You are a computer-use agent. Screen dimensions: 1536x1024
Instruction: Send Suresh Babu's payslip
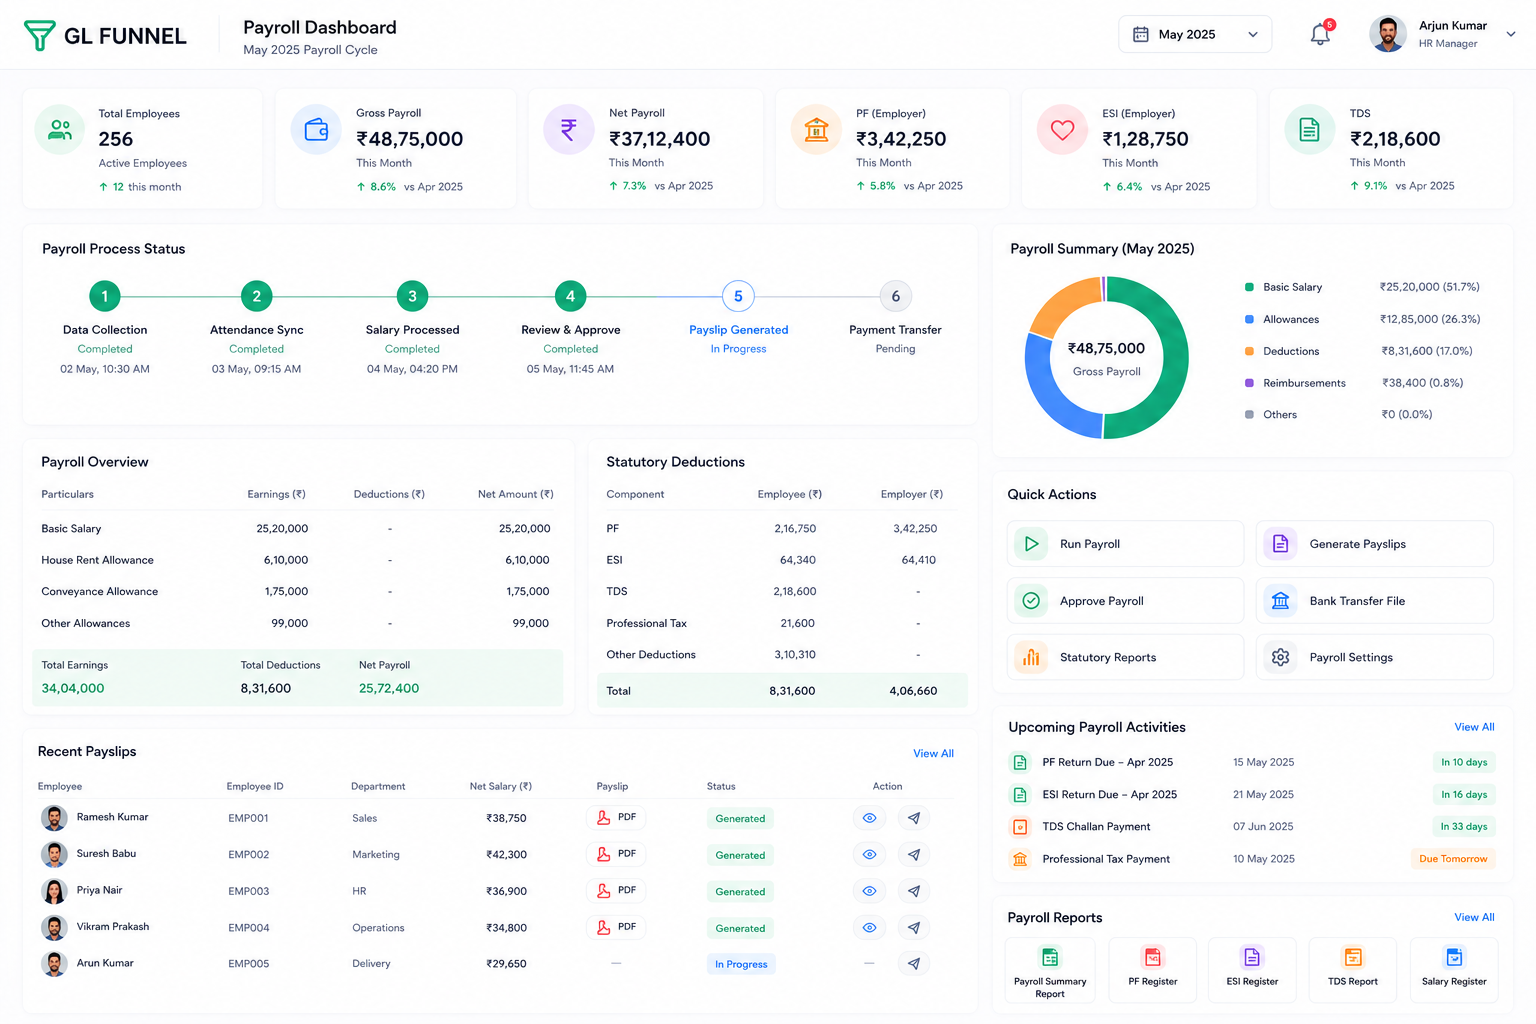914,855
